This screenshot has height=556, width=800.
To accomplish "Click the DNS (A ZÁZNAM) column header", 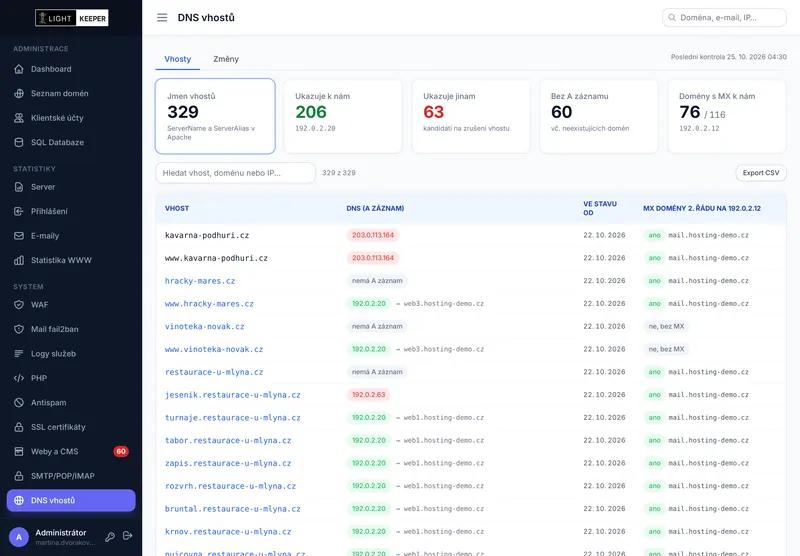I will (x=375, y=208).
